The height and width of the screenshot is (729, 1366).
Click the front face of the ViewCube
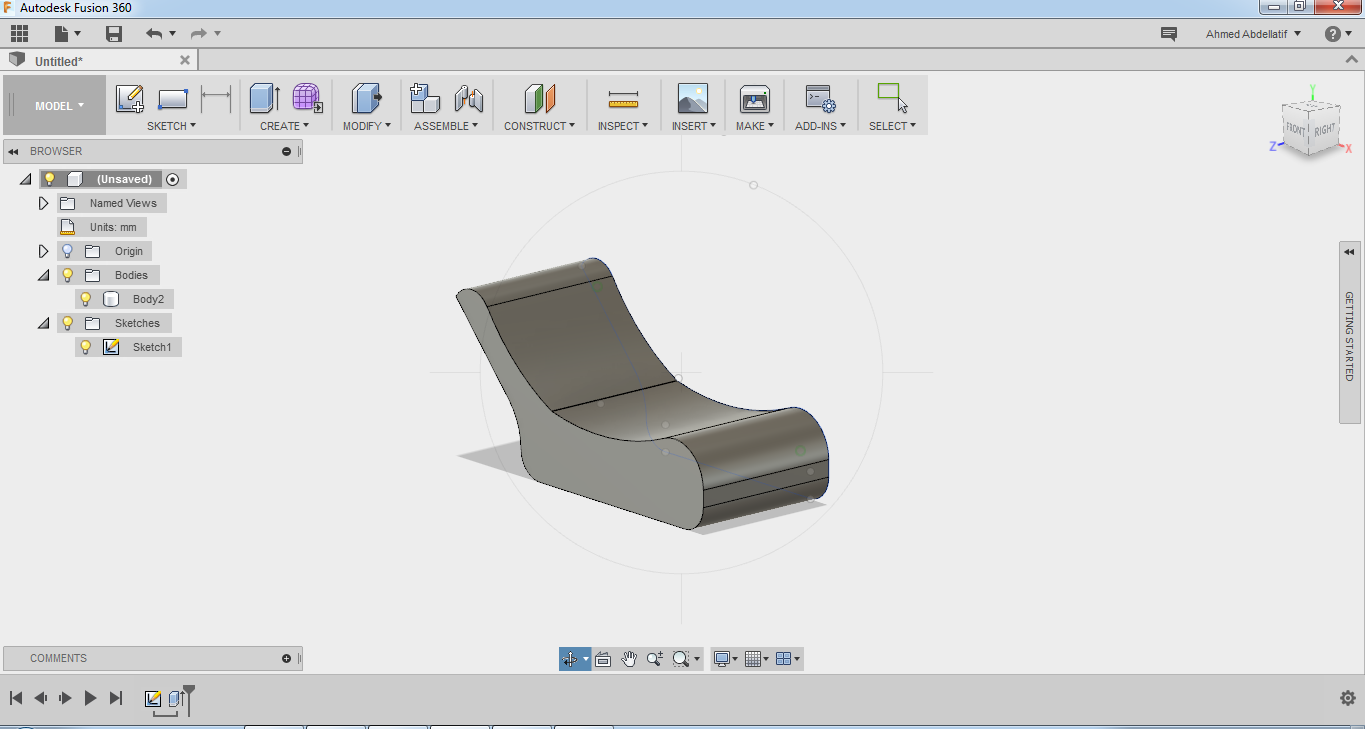click(1296, 130)
